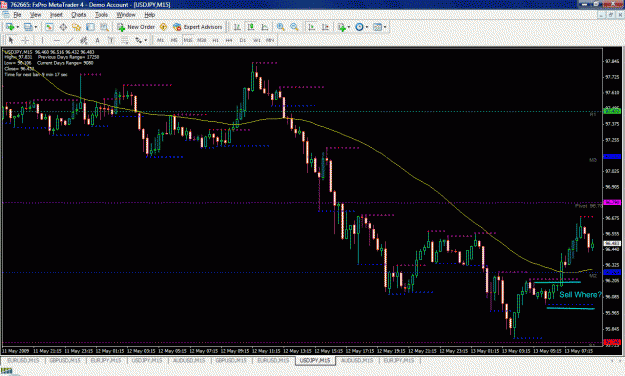Expand the Templates dropdown arrow

click(x=385, y=27)
